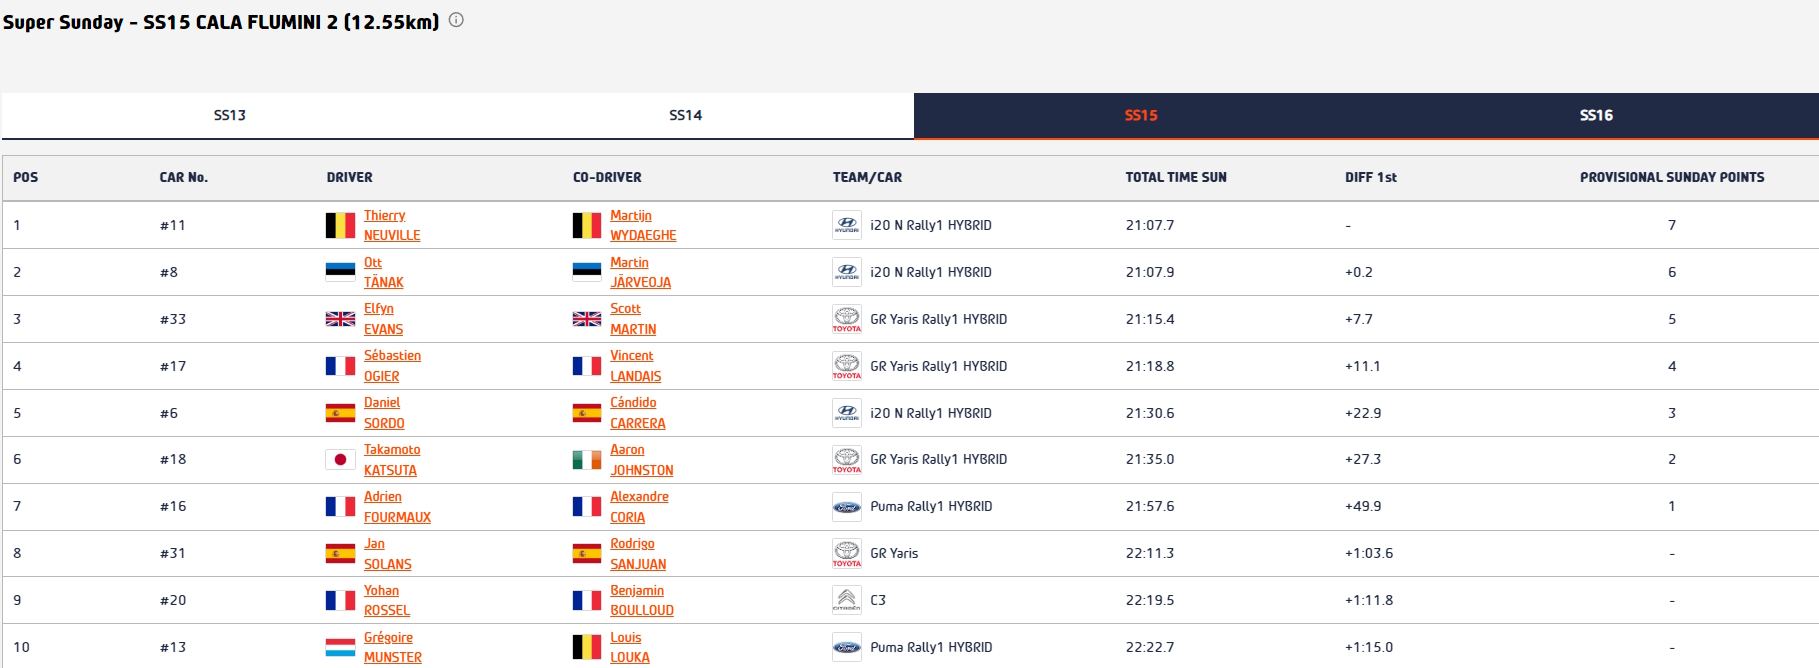Open the SS14 stage tab
Image resolution: width=1819 pixels, height=668 pixels.
685,115
